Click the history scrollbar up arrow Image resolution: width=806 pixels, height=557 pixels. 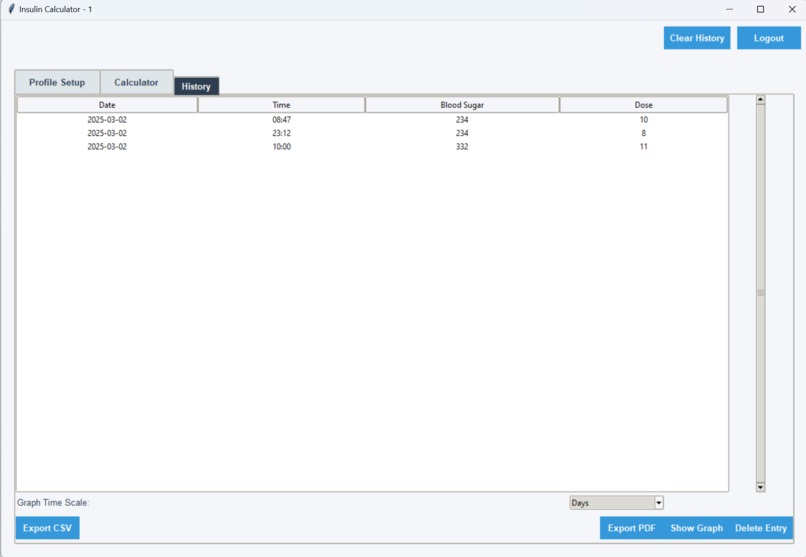[760, 100]
